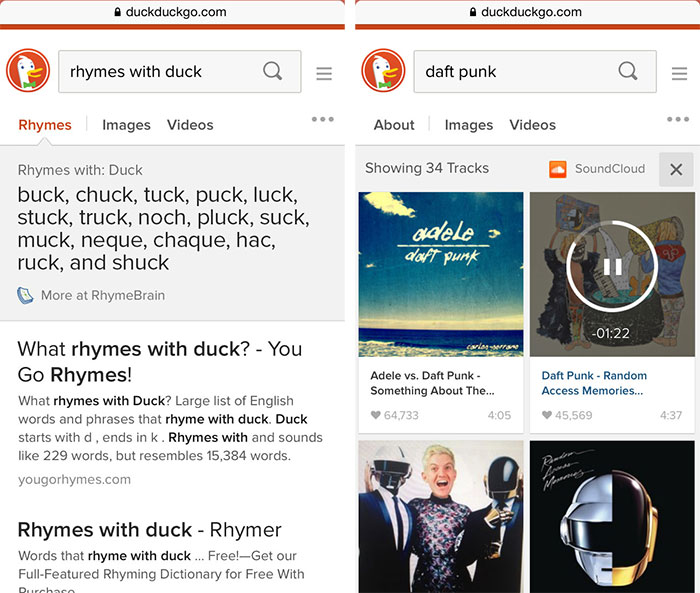Select Images tab in right window

pyautogui.click(x=469, y=125)
